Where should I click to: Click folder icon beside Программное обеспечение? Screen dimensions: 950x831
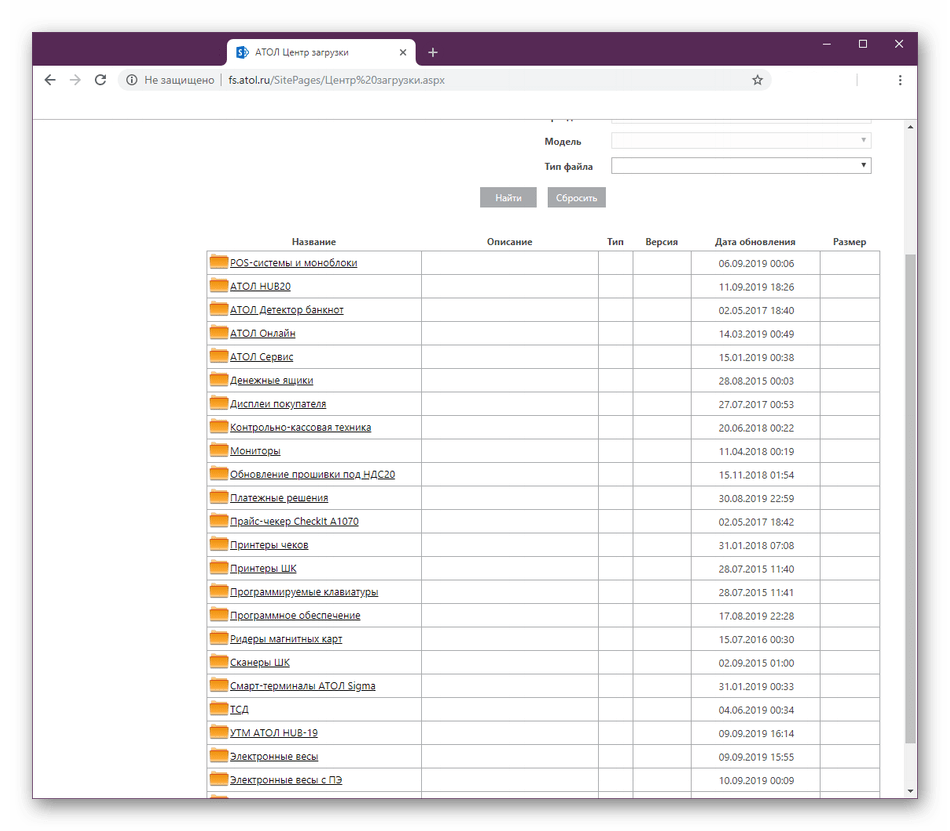click(219, 615)
